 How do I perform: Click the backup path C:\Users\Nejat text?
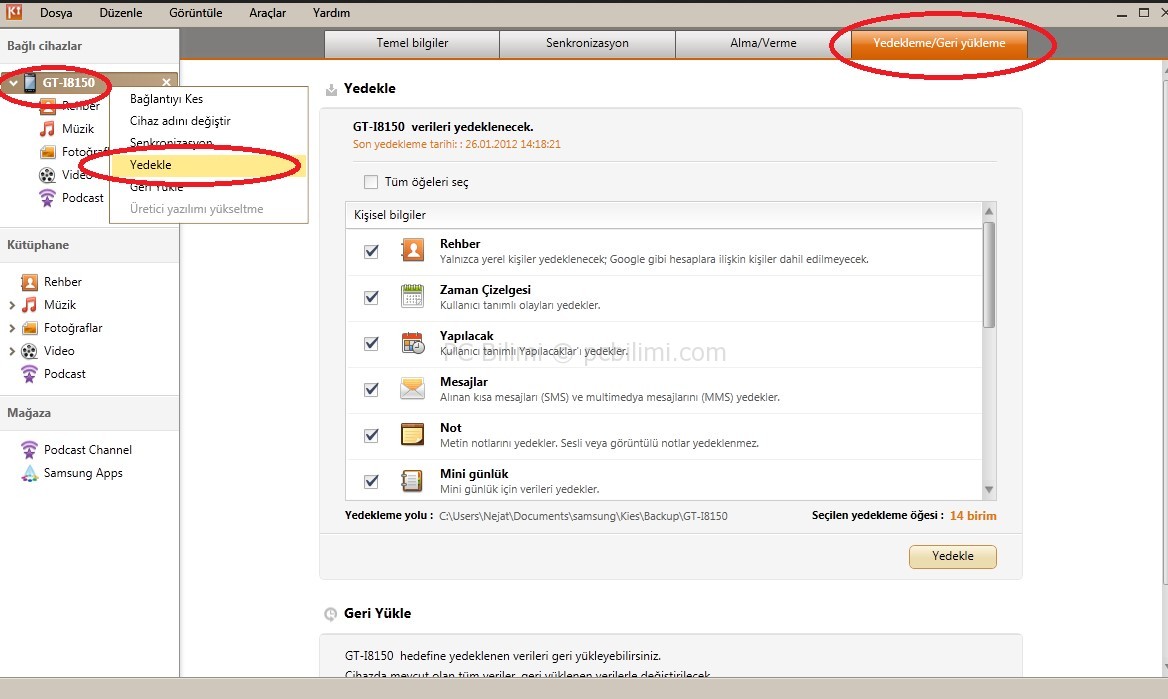click(583, 516)
